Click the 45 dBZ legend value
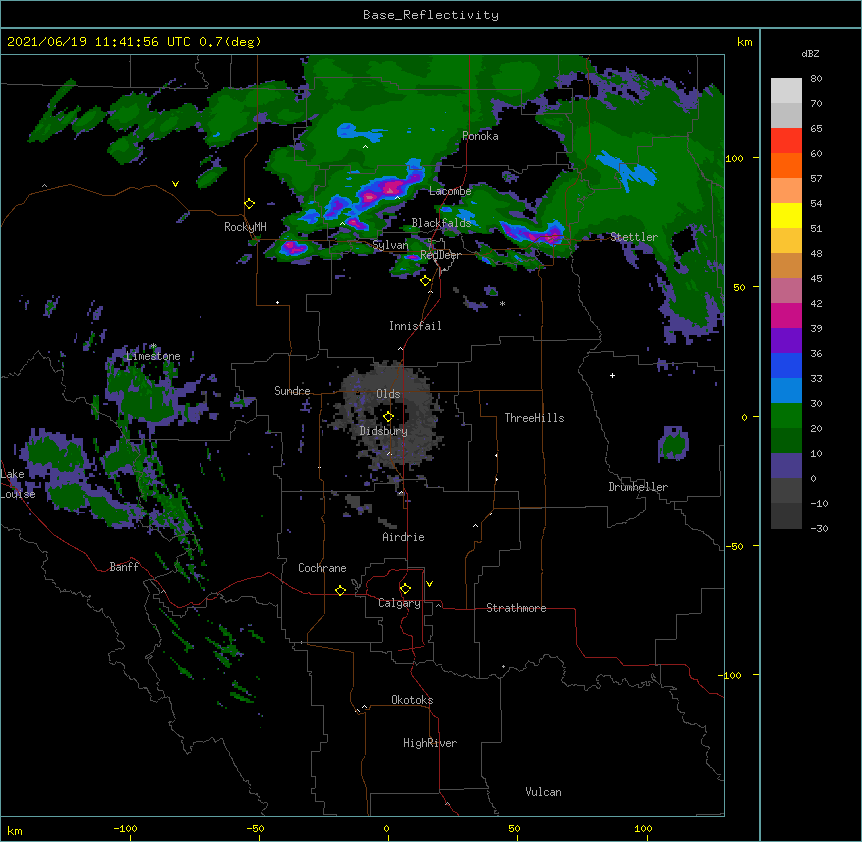This screenshot has width=862, height=842. (816, 279)
